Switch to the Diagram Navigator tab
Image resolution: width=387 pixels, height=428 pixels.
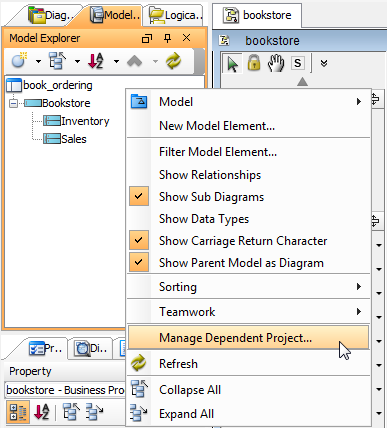pyautogui.click(x=51, y=15)
